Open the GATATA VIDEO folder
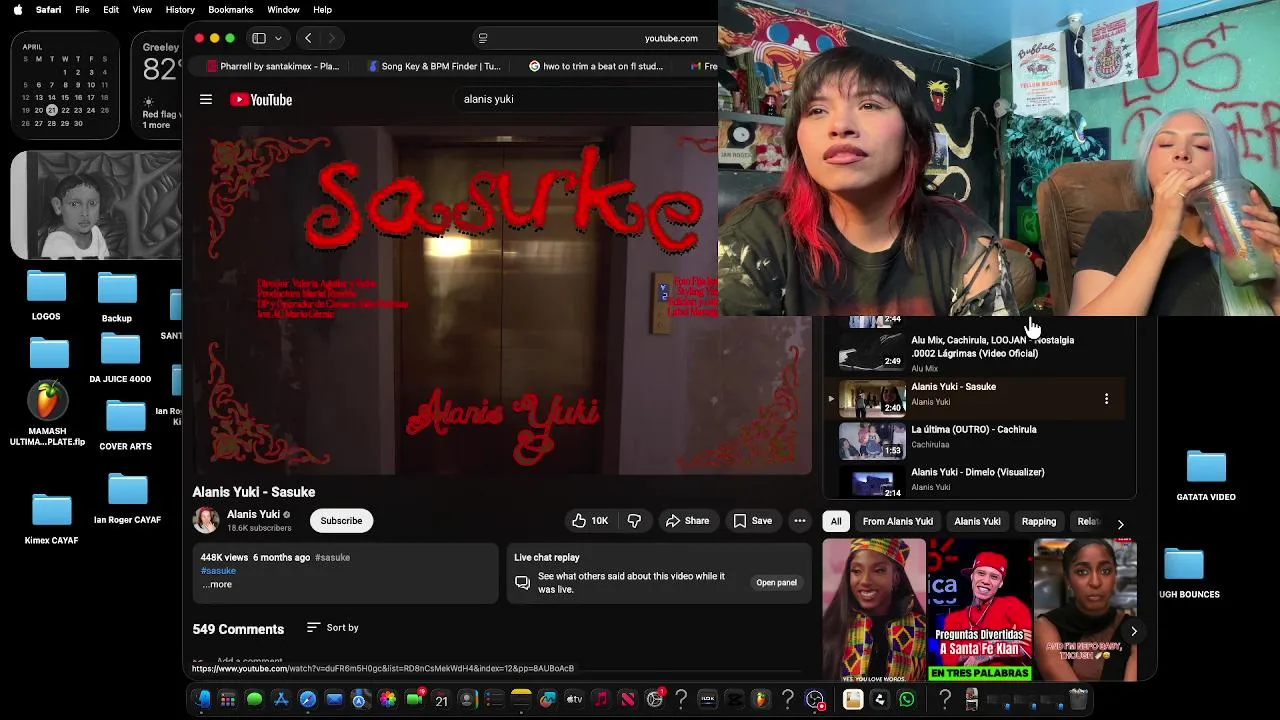The height and width of the screenshot is (720, 1280). tap(1206, 476)
